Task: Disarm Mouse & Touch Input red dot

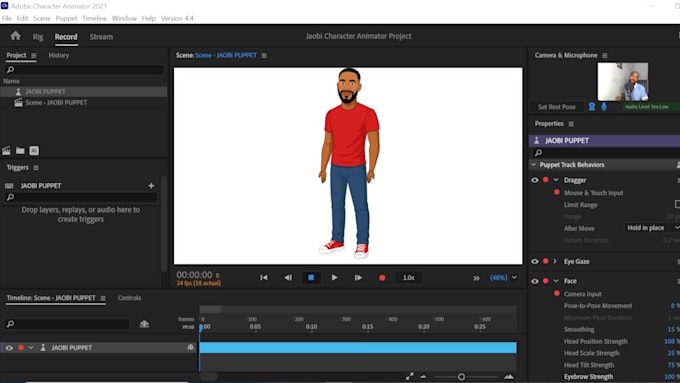Action: coord(557,192)
